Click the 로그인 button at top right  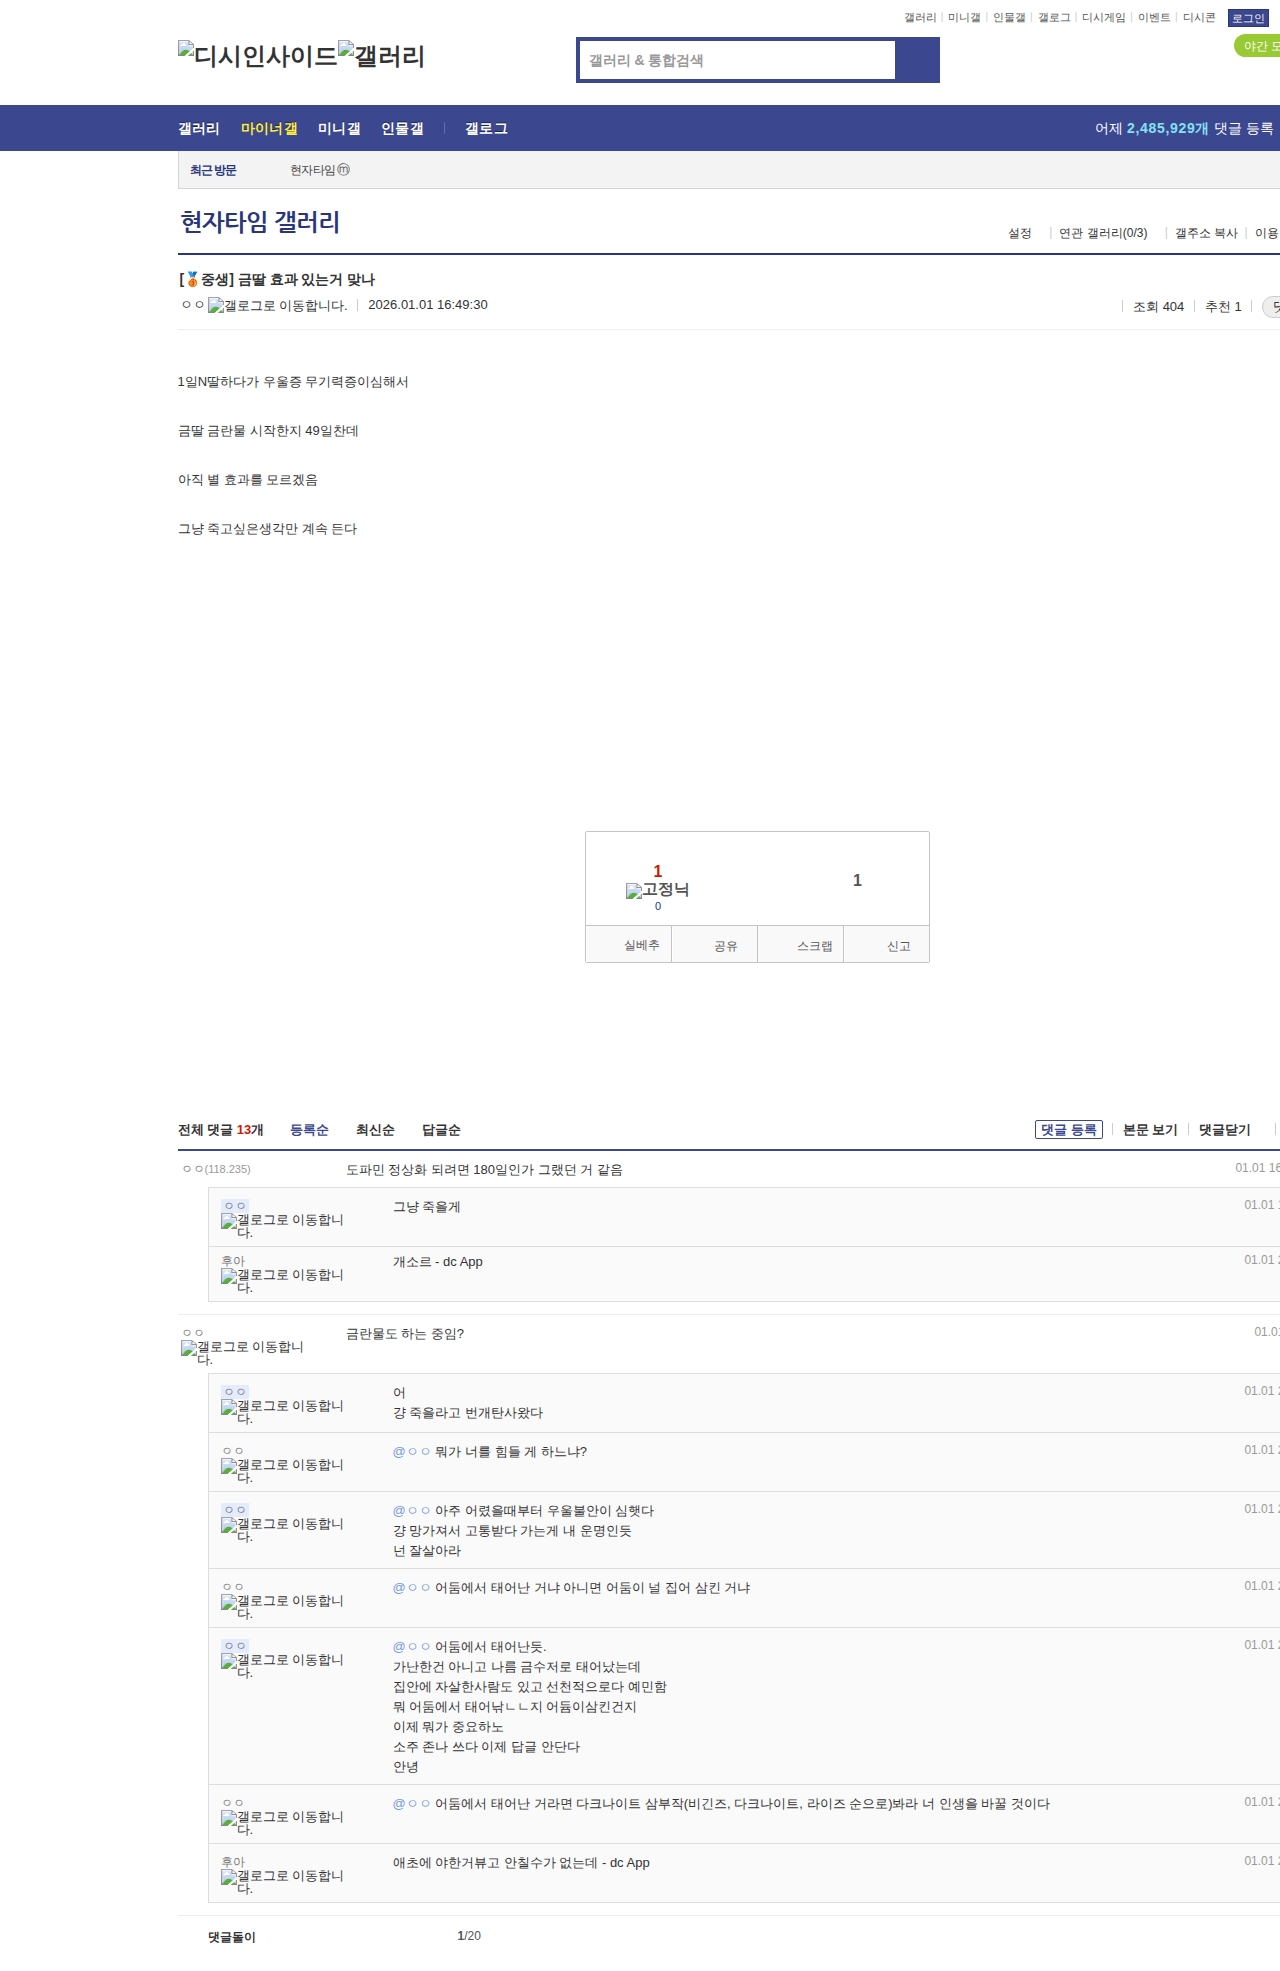[x=1248, y=18]
